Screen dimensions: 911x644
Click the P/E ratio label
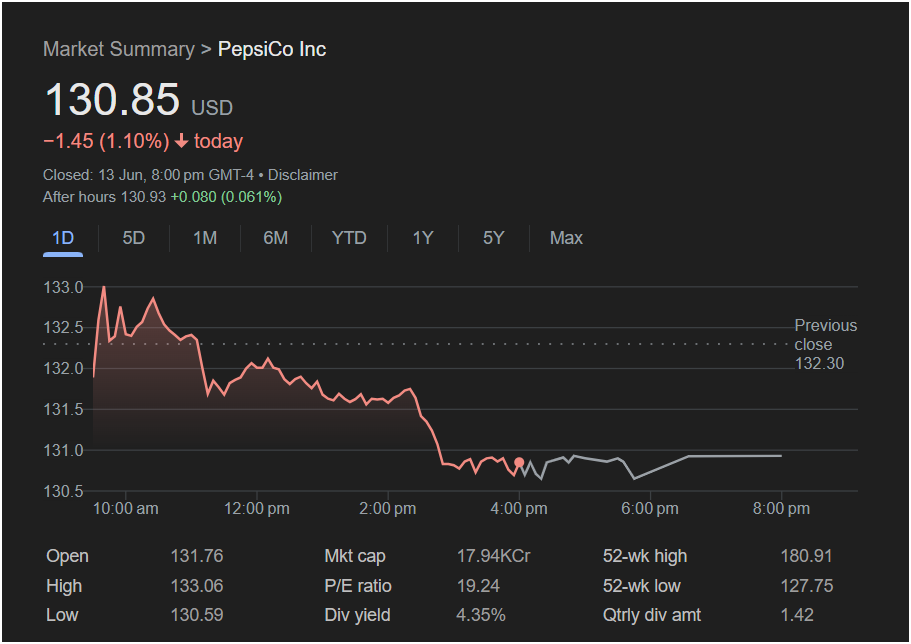pos(358,586)
